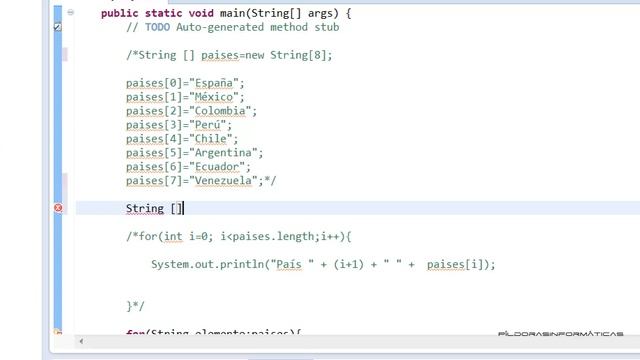Image resolution: width=640 pixels, height=360 pixels.
Task: Click the text paises[4]="Chile";
Action: tap(182, 139)
